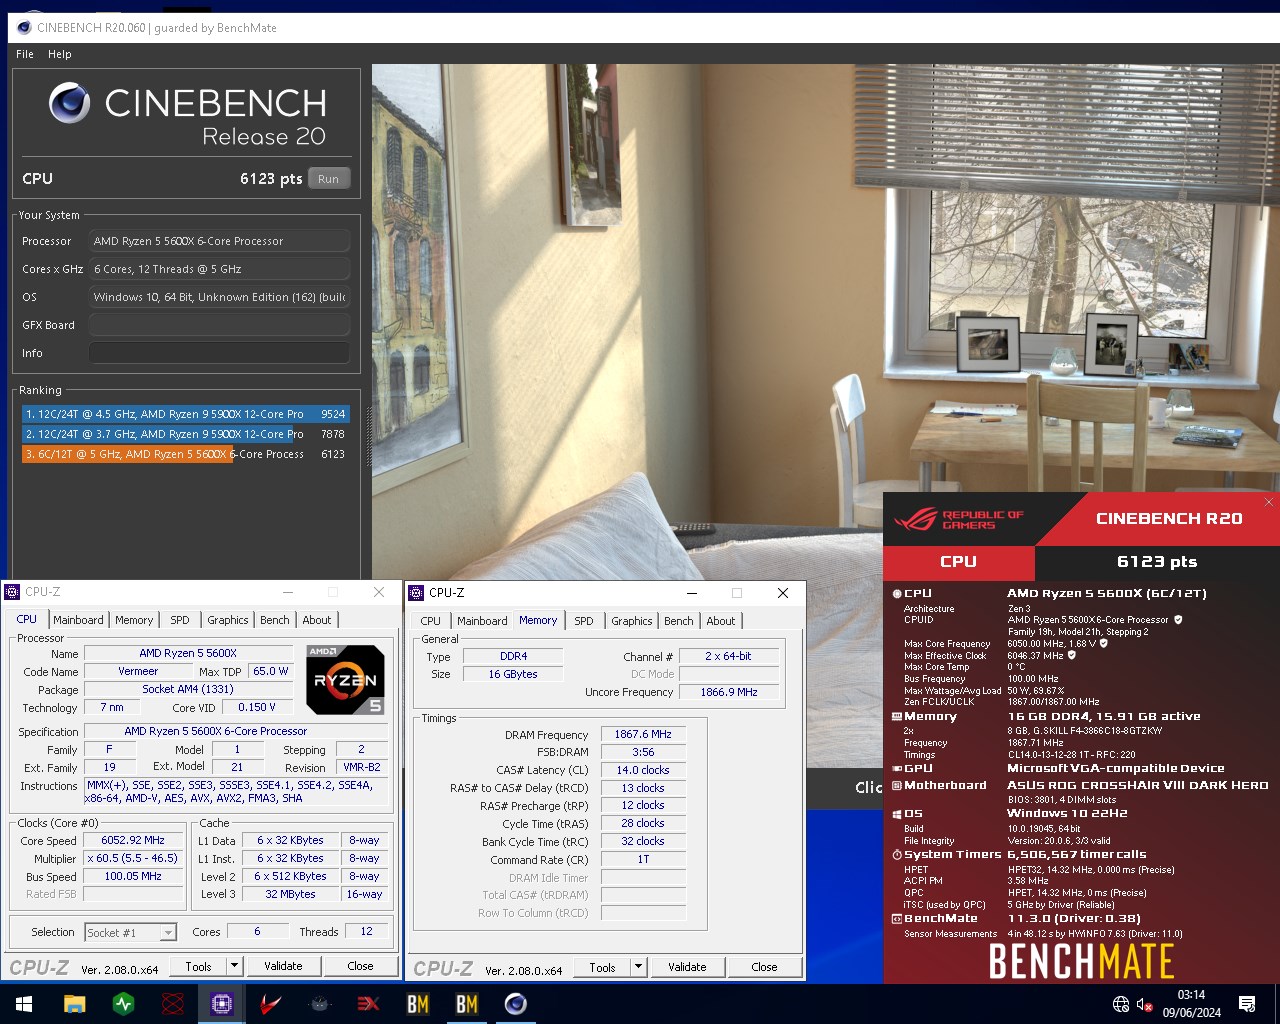Expand Tools dropdown arrow in left CPU-Z
The width and height of the screenshot is (1280, 1024).
point(234,966)
